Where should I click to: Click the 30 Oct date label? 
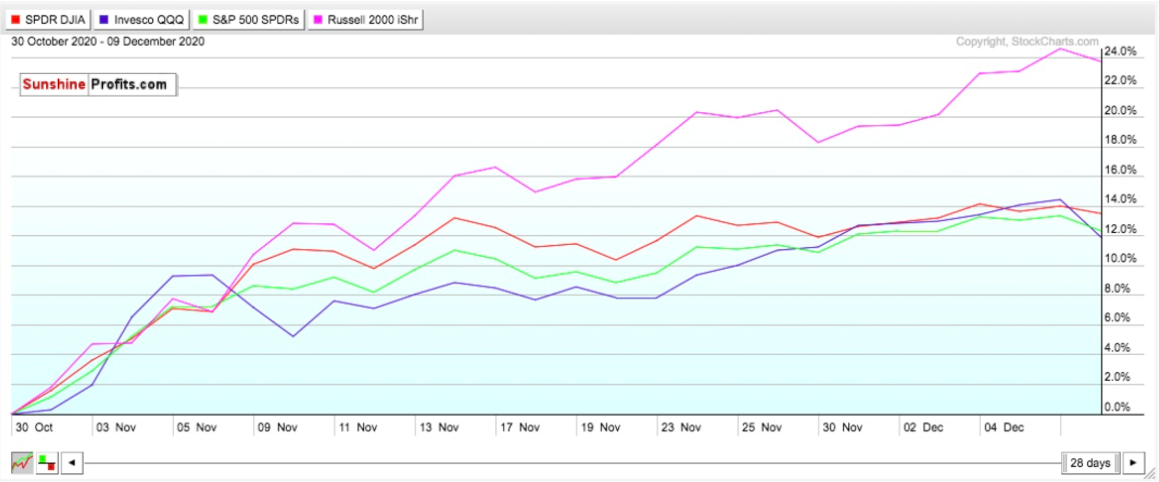[35, 427]
